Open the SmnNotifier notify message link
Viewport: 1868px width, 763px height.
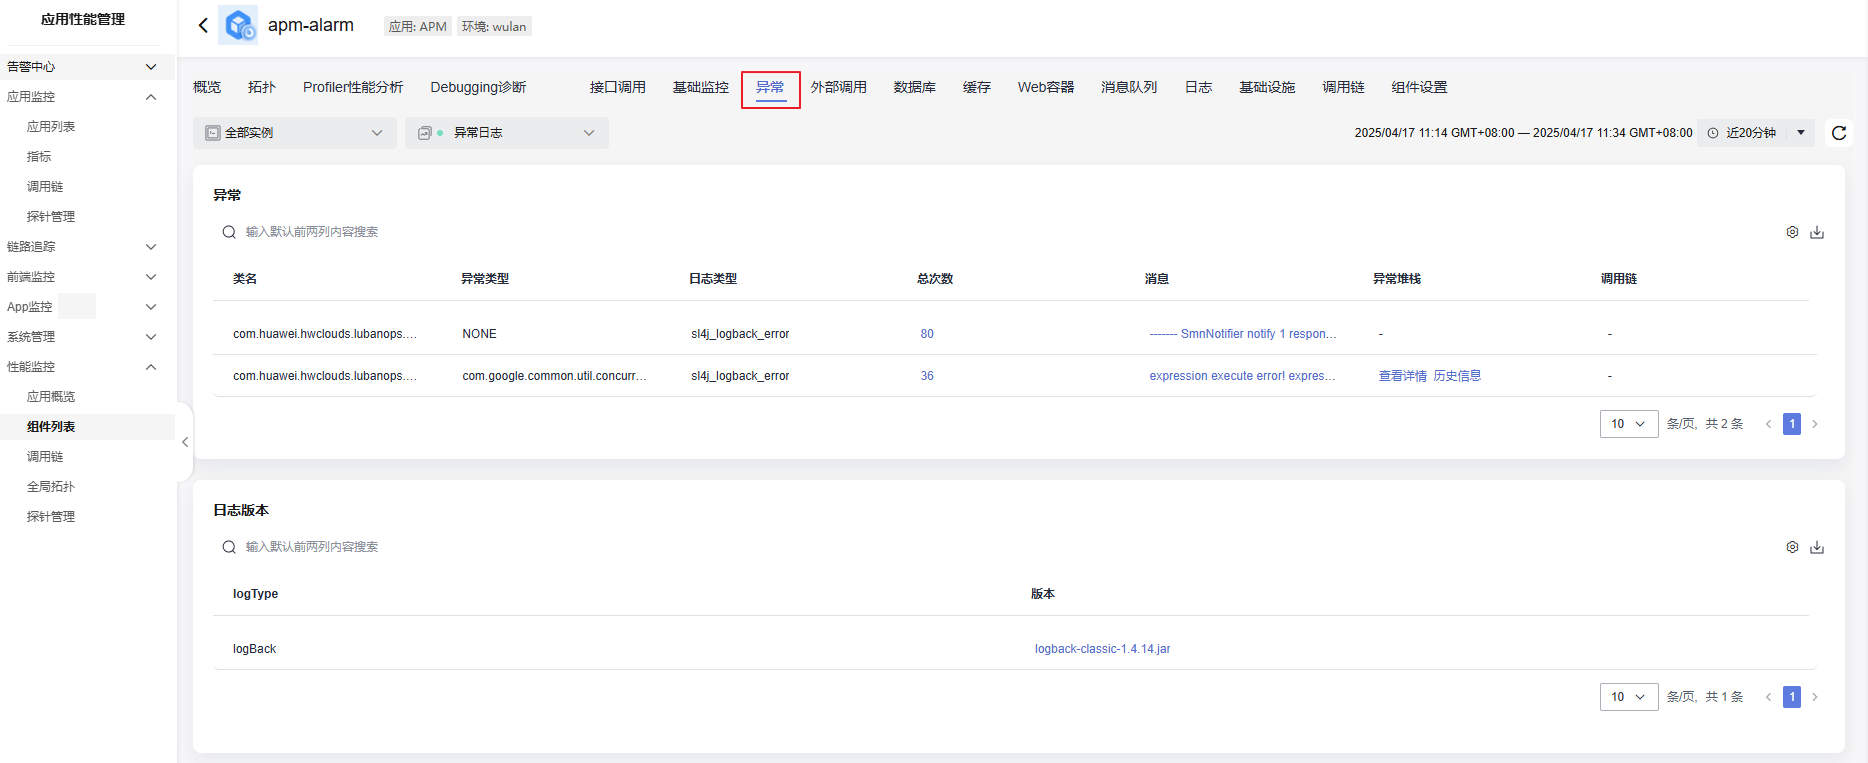(x=1242, y=334)
